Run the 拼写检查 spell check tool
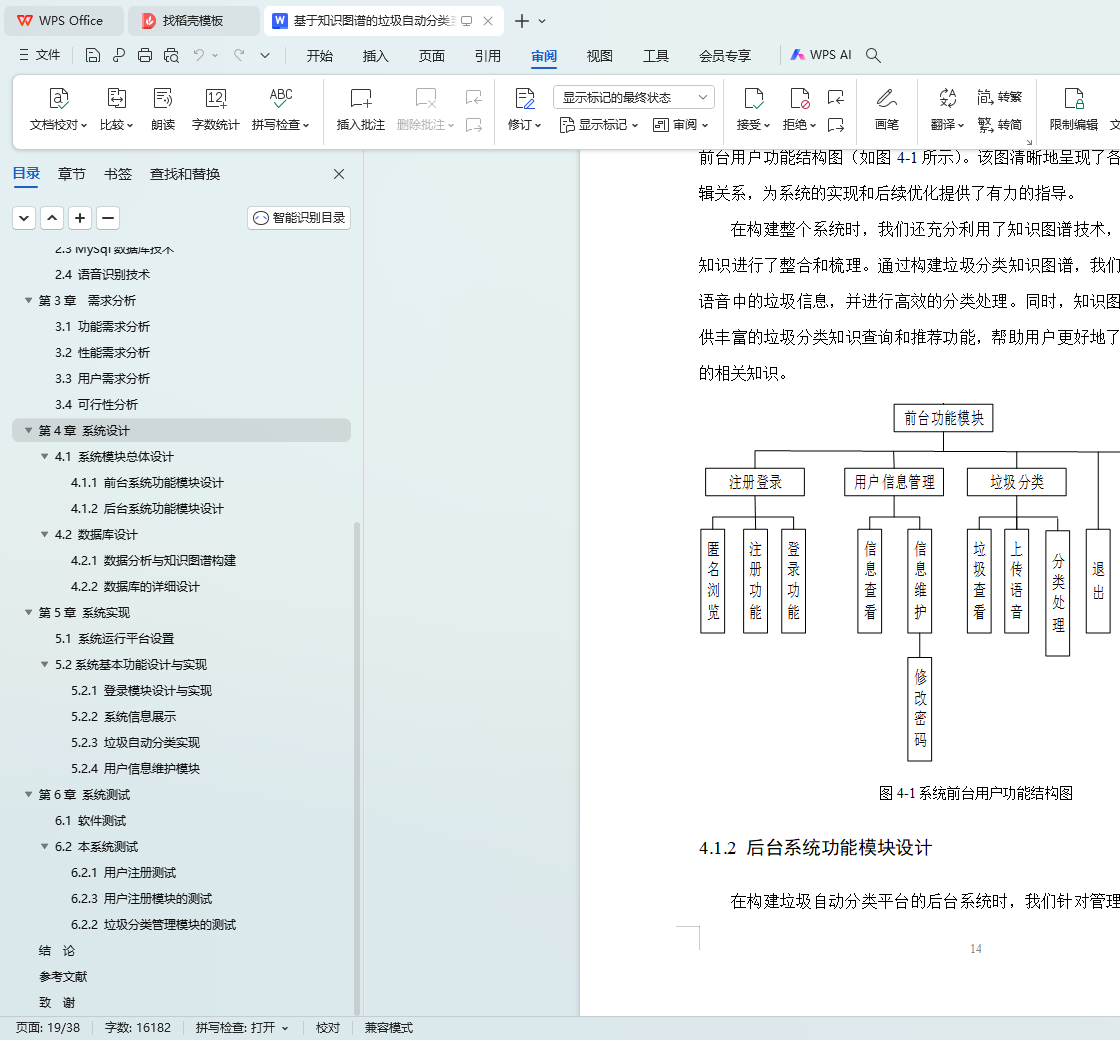 pyautogui.click(x=281, y=109)
